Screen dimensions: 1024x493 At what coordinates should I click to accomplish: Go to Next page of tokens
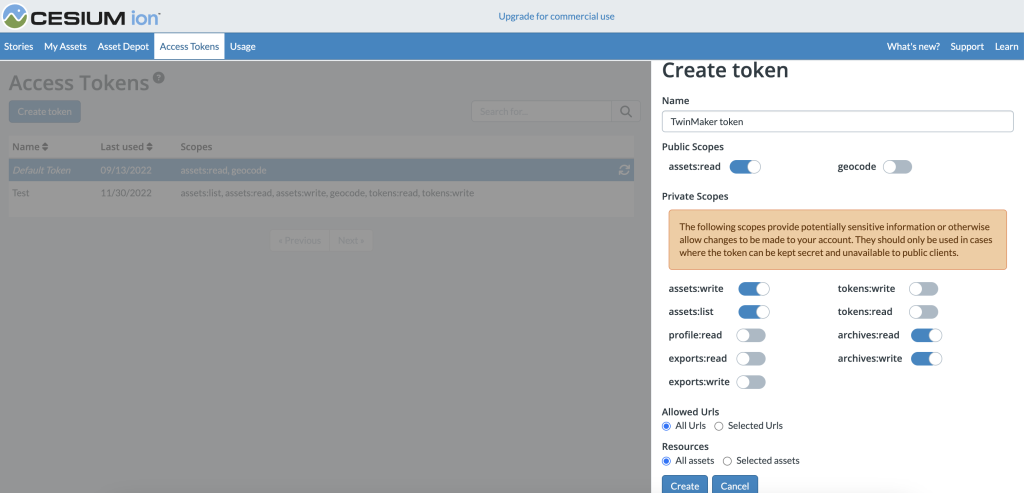351,240
